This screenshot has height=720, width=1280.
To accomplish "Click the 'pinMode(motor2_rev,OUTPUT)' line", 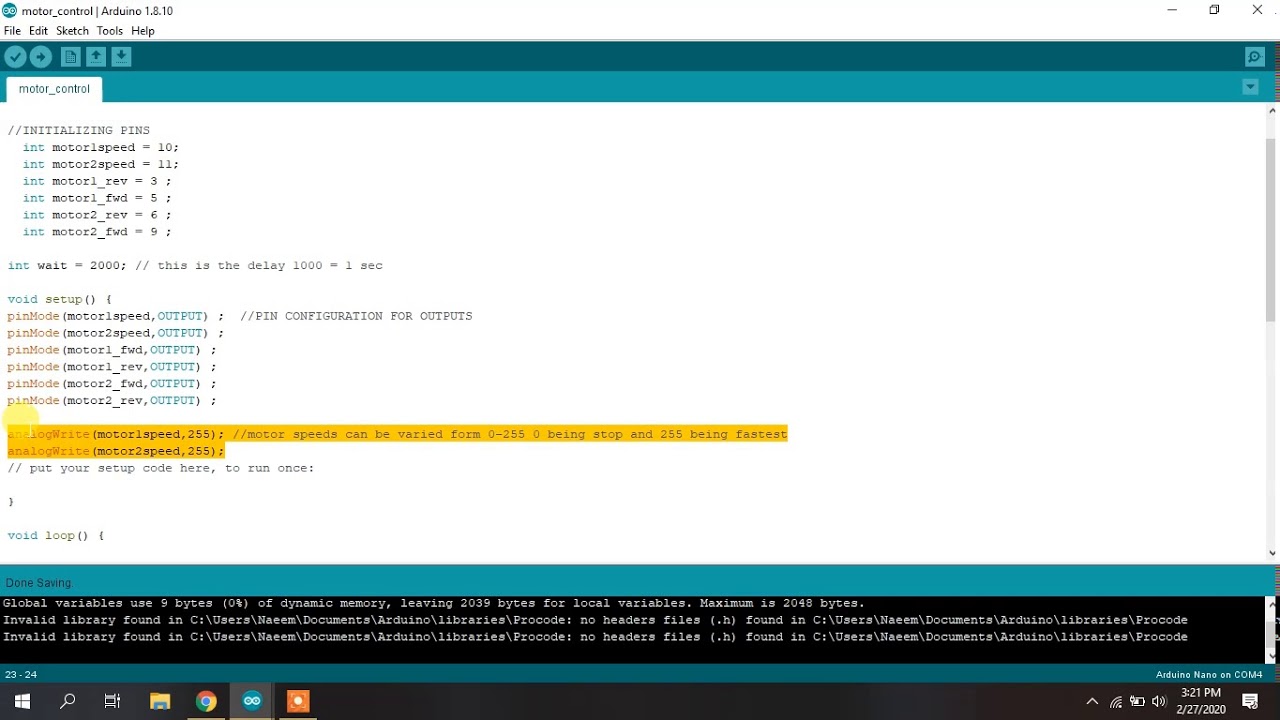I will coord(111,401).
